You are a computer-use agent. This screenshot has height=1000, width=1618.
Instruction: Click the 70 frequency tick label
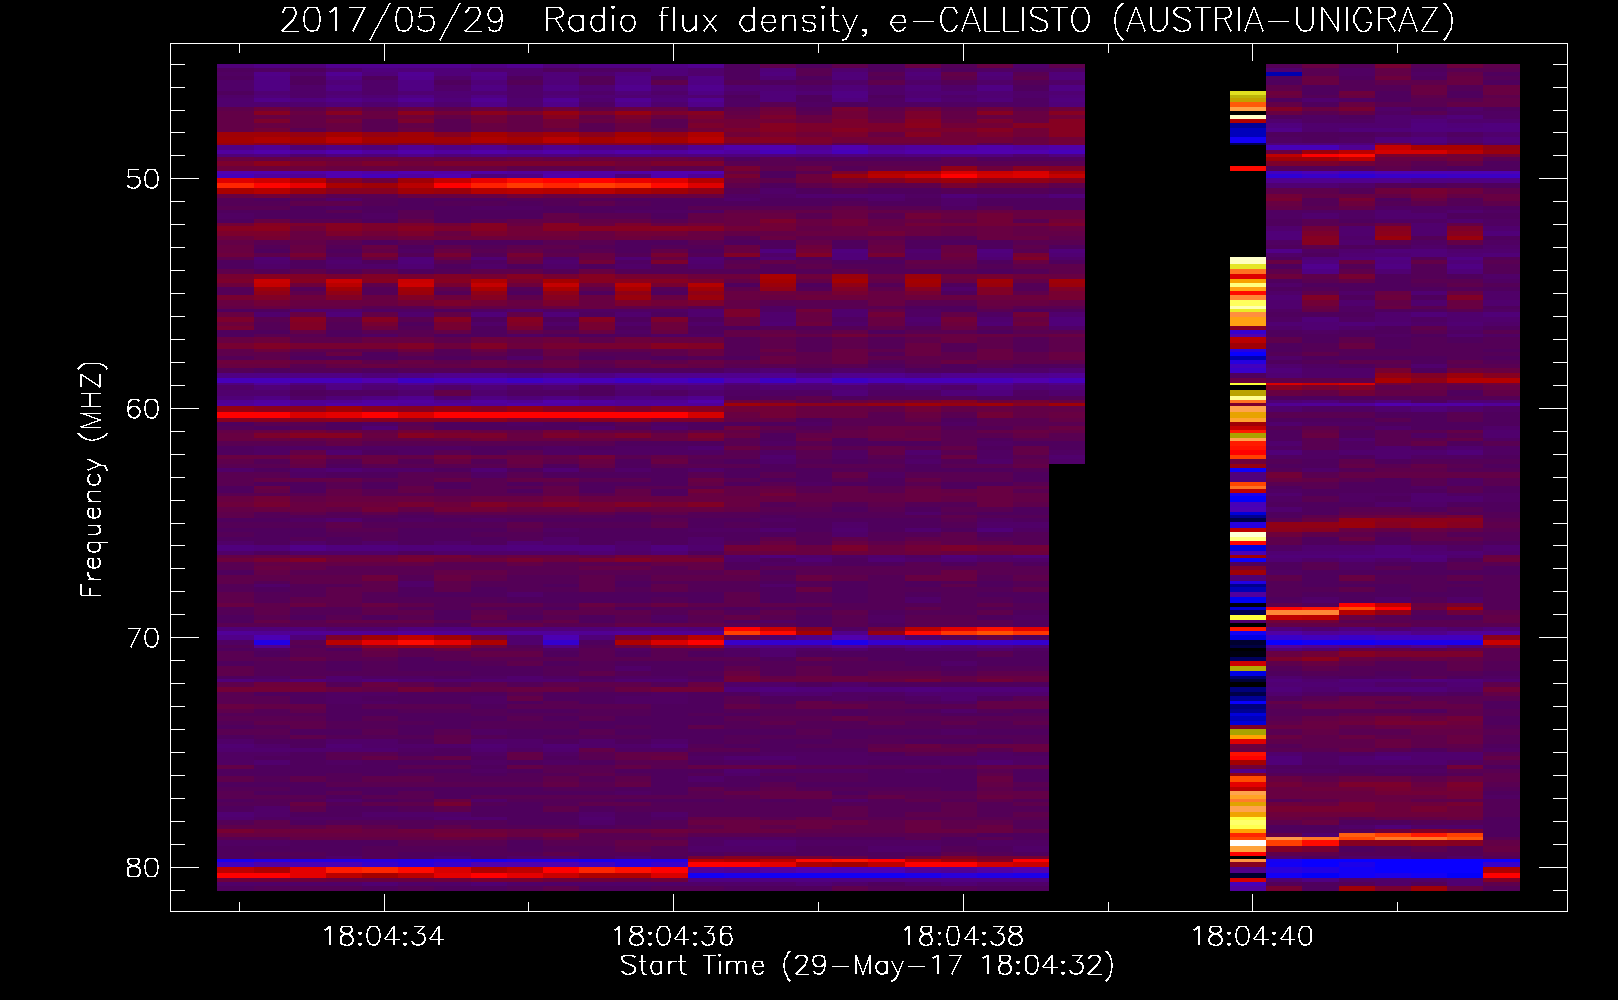point(143,638)
